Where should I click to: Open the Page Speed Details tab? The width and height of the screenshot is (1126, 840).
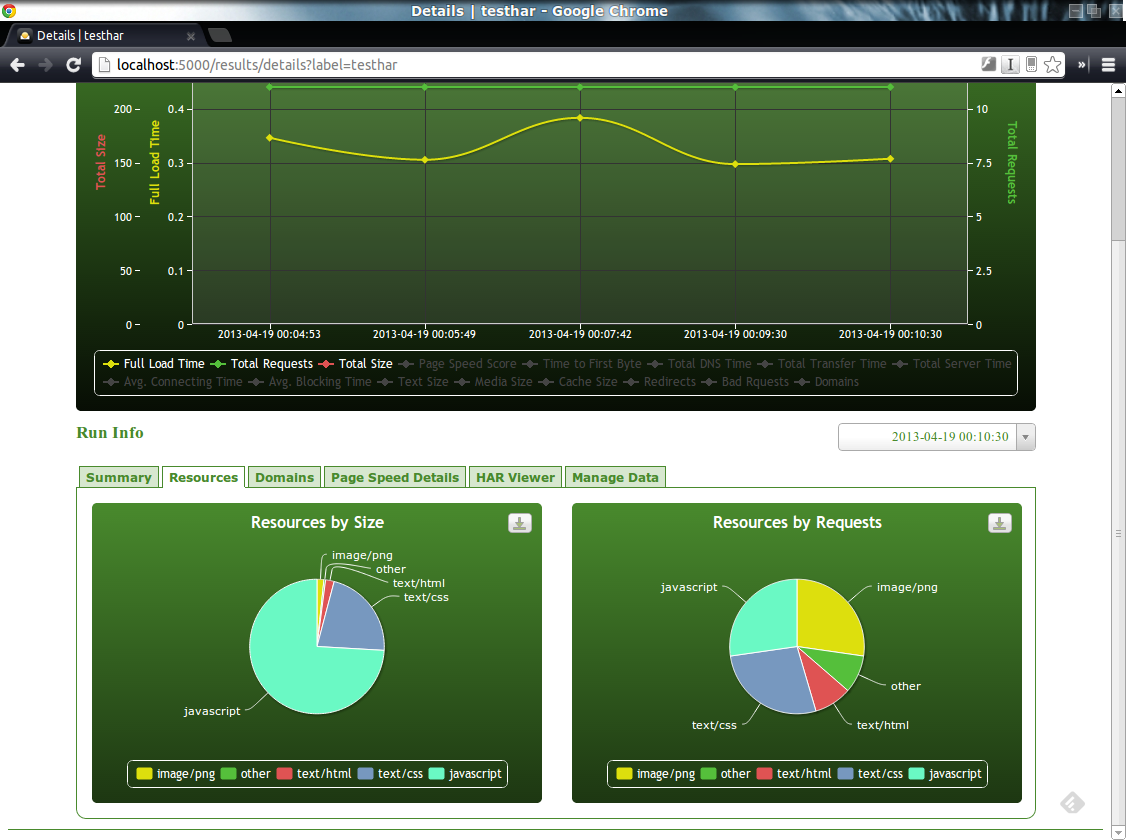tap(395, 477)
